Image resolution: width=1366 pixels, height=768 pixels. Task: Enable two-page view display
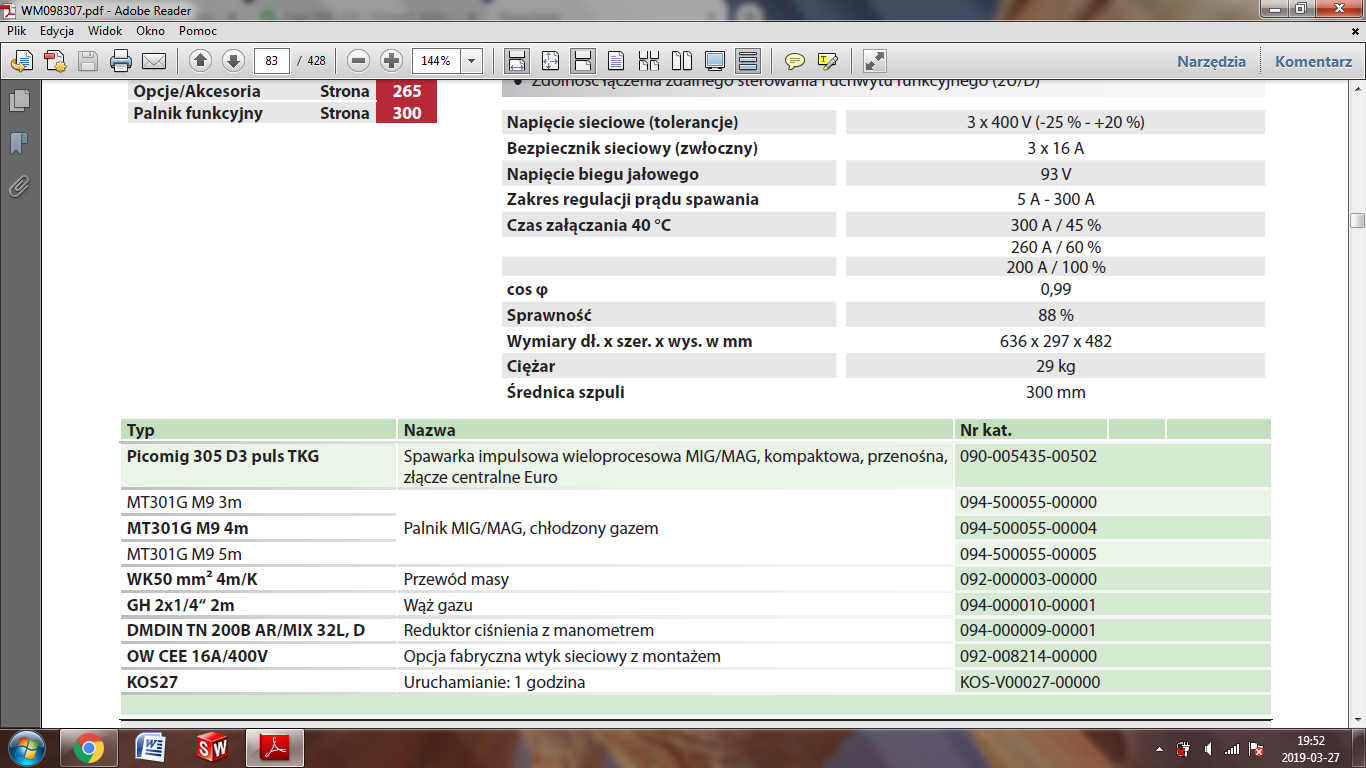point(682,61)
